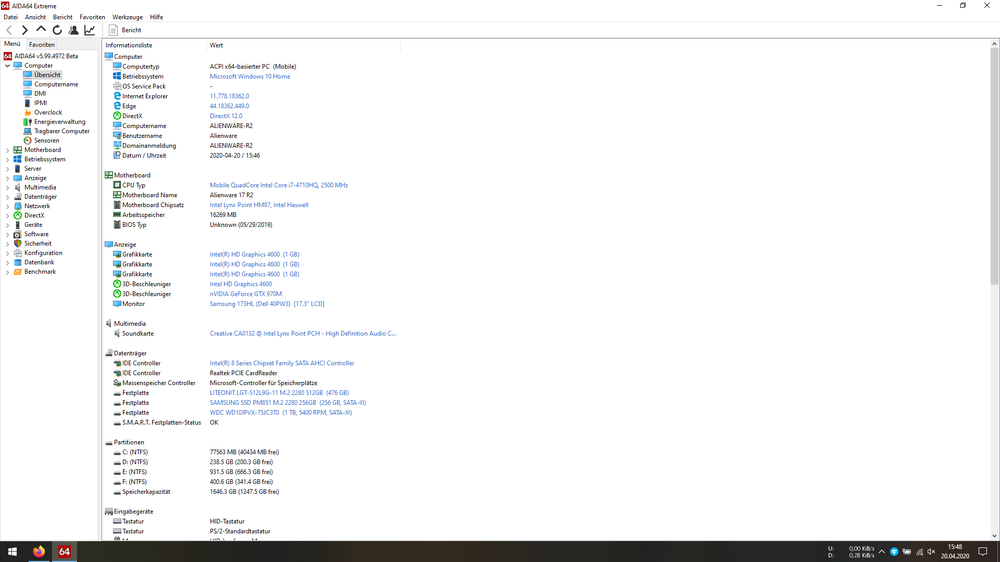Image resolution: width=1000 pixels, height=562 pixels.
Task: Click the vertical scrollbar down arrow
Action: coord(995,536)
